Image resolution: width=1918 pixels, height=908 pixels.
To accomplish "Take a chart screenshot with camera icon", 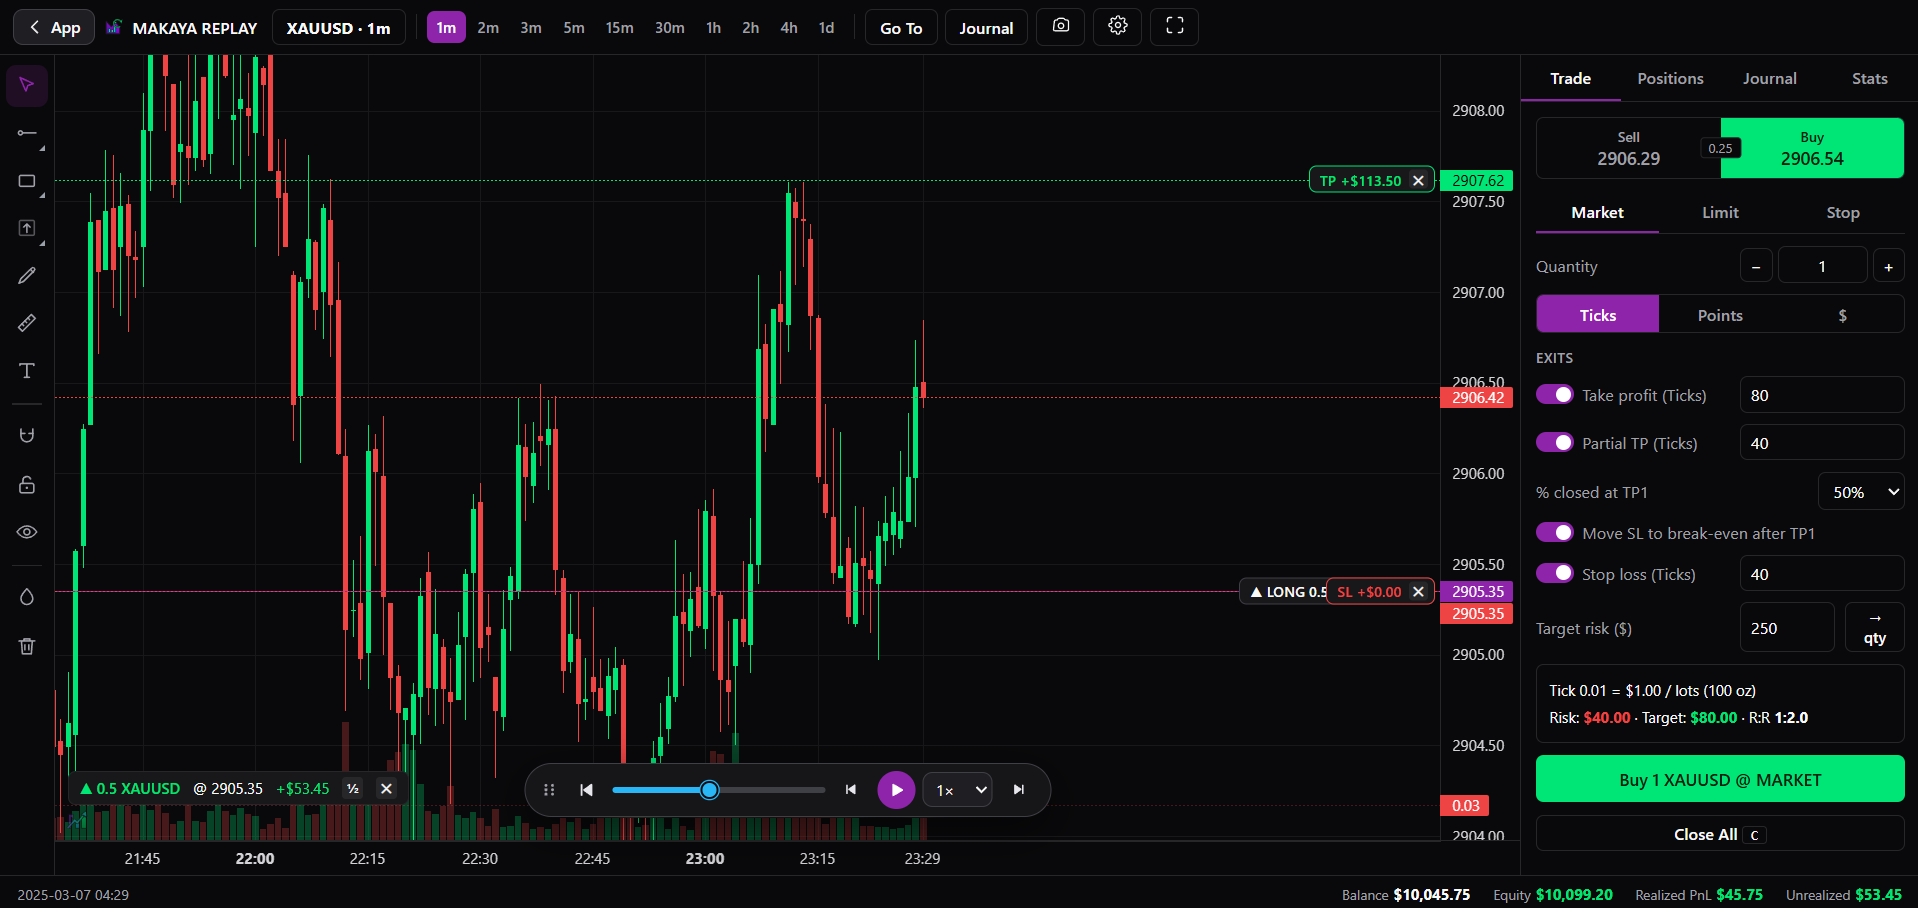I will [1061, 26].
